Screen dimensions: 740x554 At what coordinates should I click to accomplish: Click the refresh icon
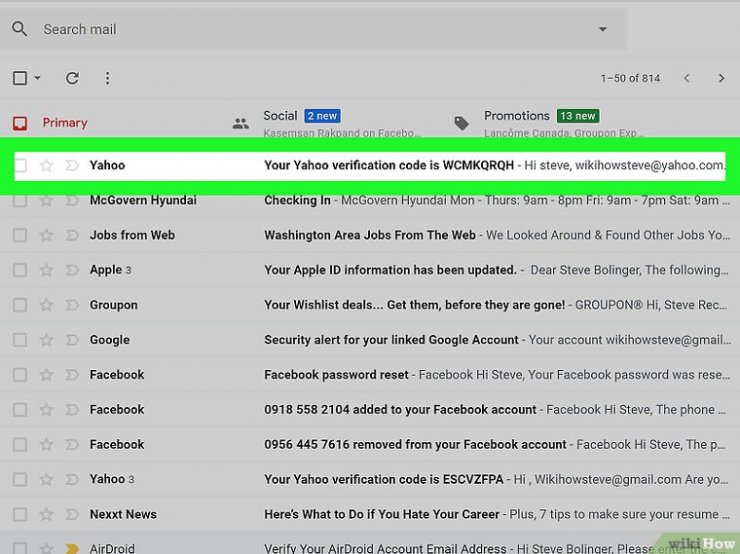click(72, 78)
